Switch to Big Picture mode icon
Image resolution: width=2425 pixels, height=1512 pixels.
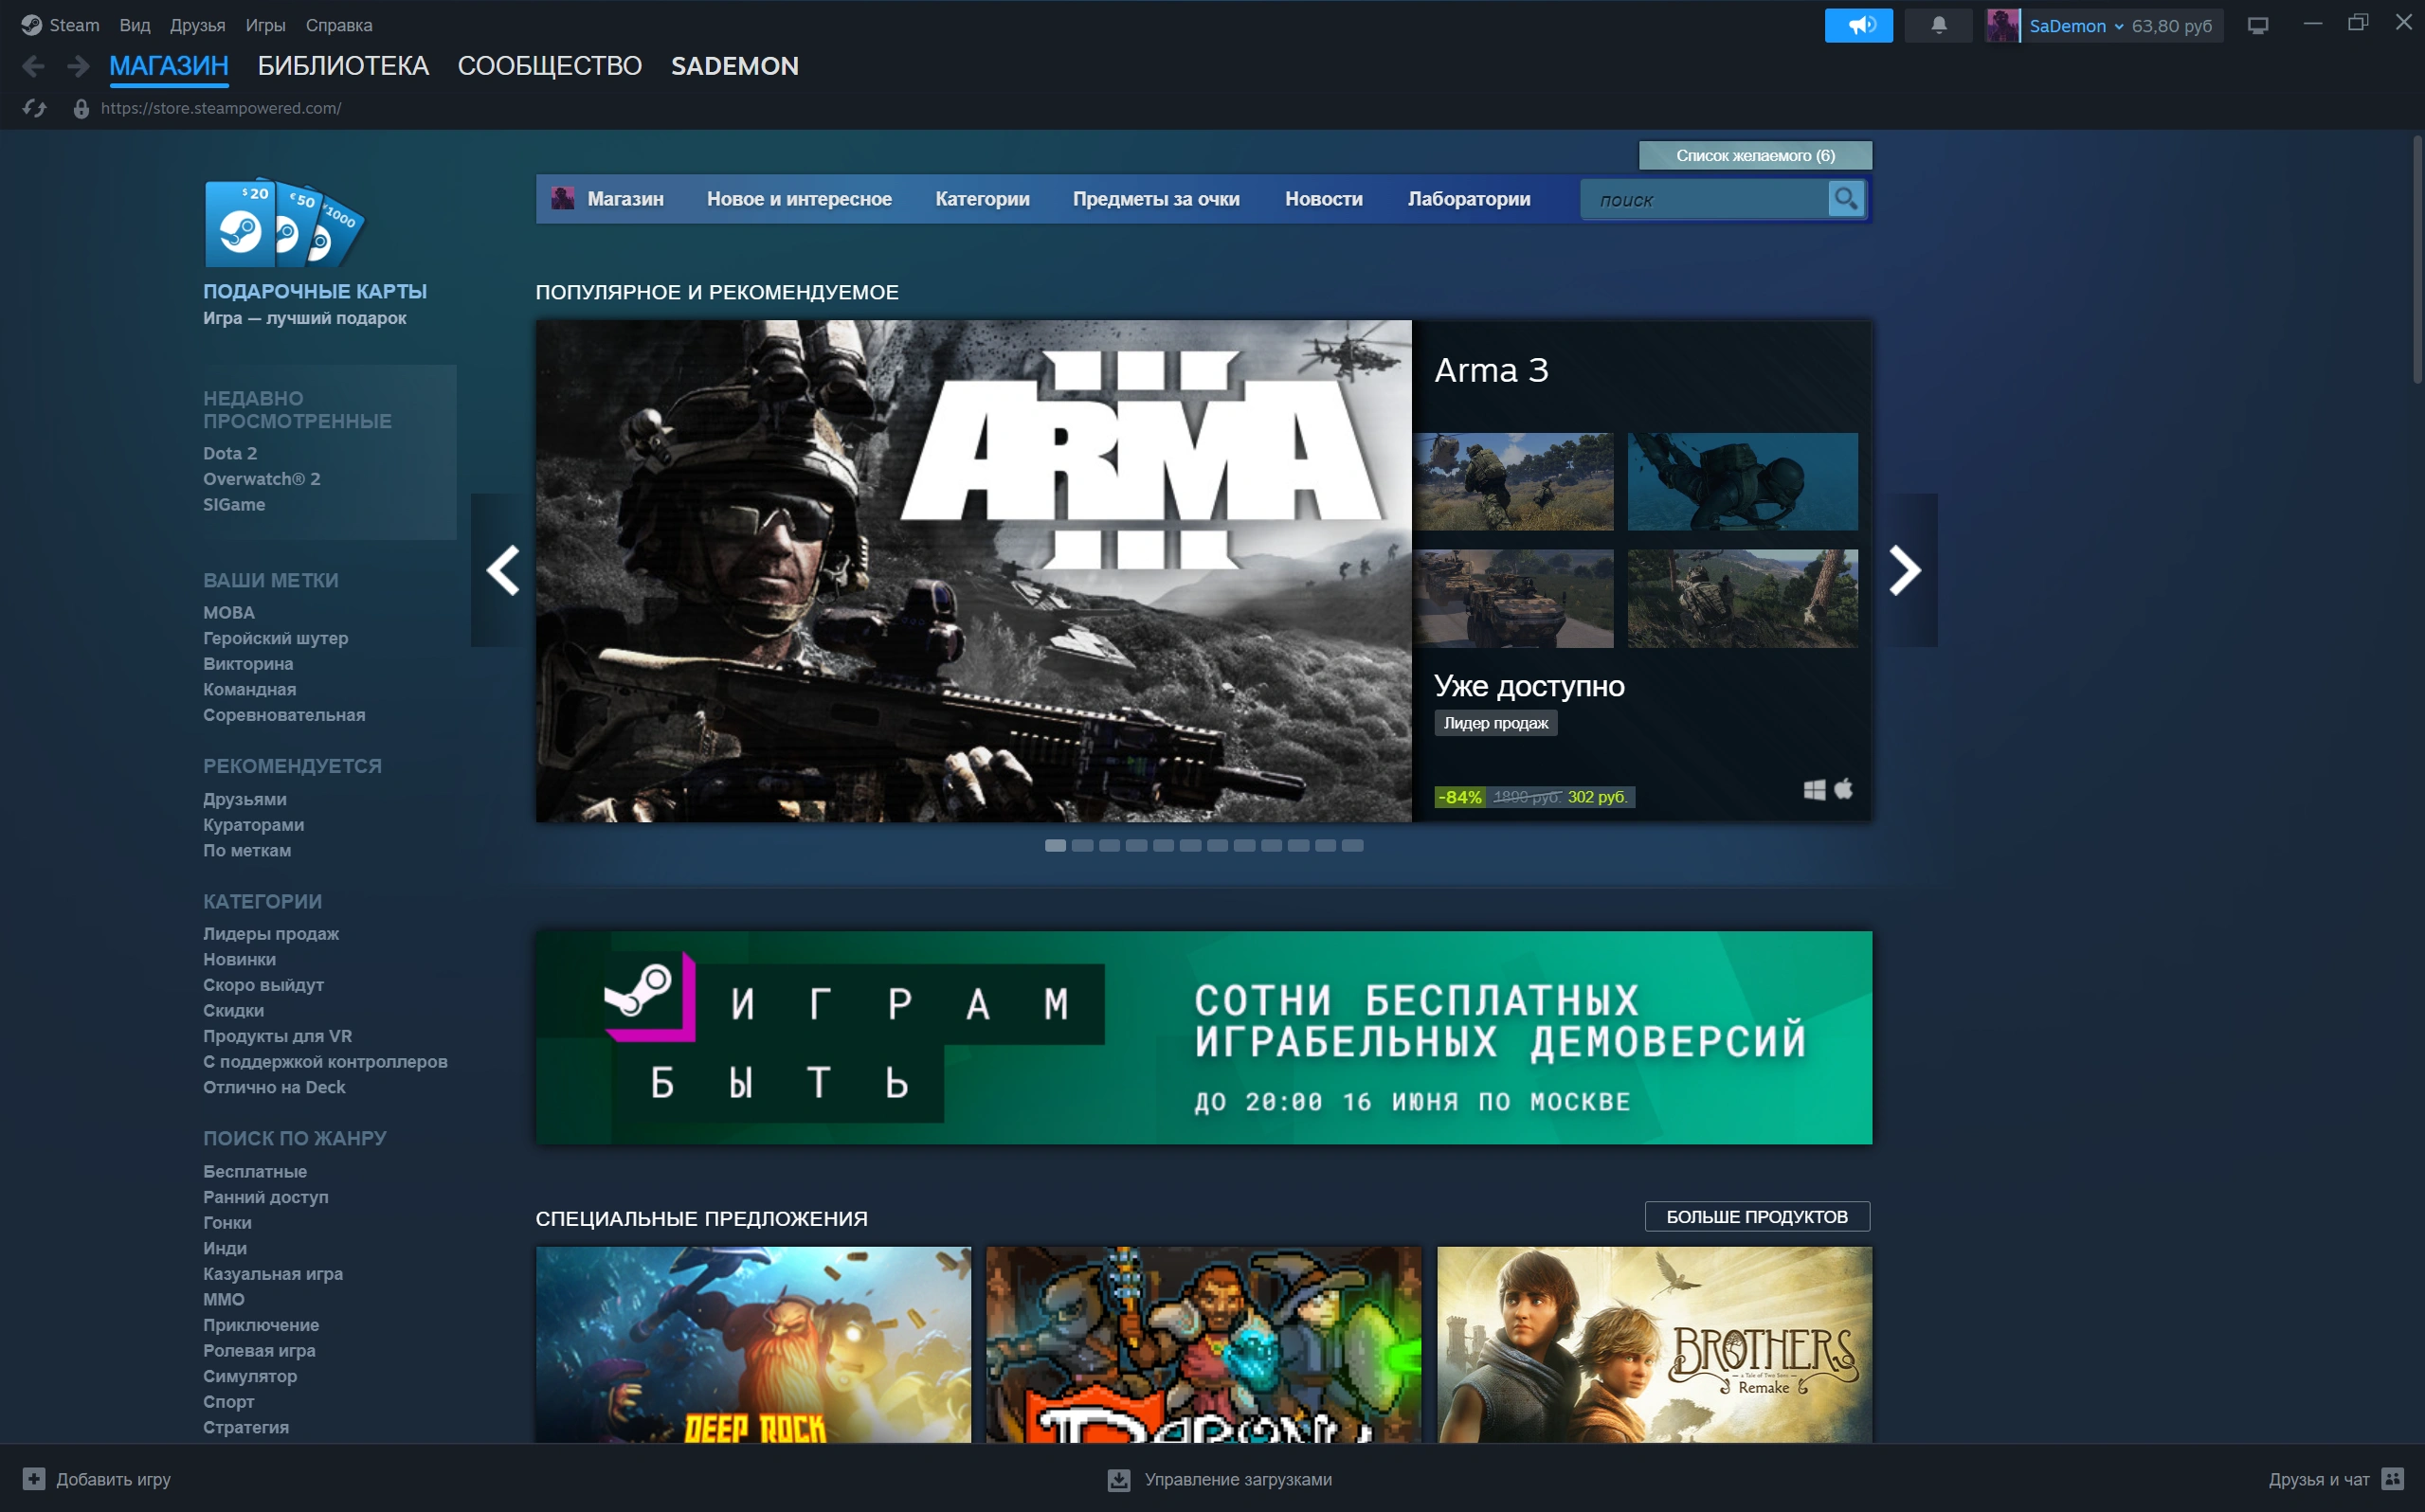pyautogui.click(x=2257, y=25)
